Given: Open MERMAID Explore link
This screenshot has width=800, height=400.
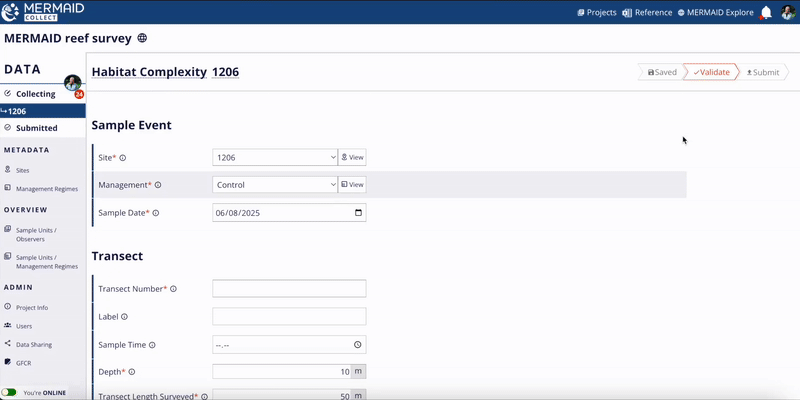Looking at the screenshot, I should [x=716, y=13].
